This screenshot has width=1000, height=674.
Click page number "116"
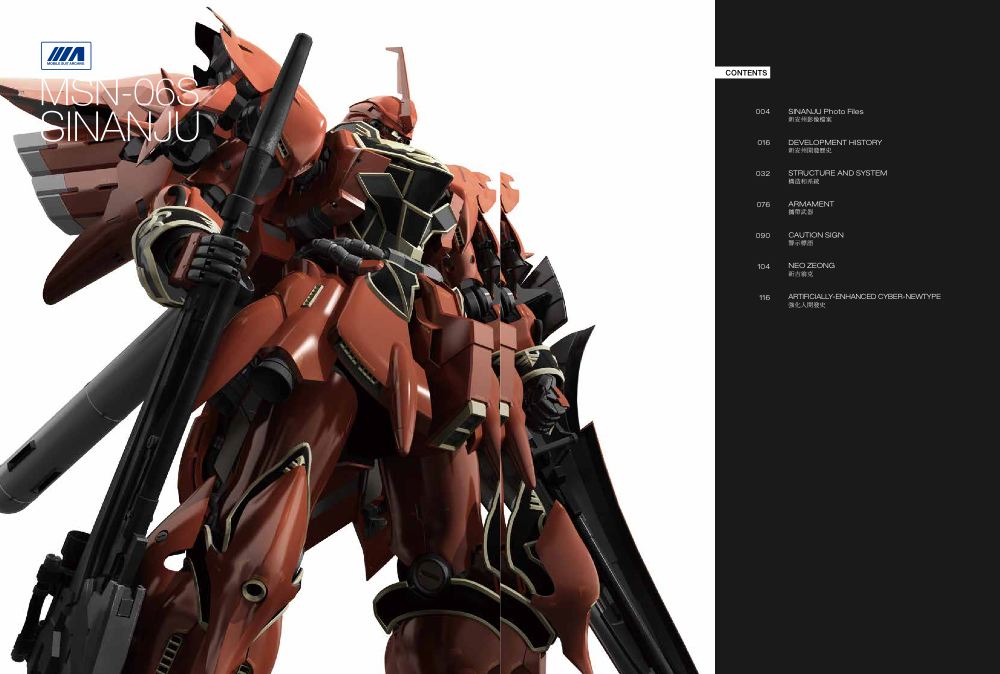[765, 297]
